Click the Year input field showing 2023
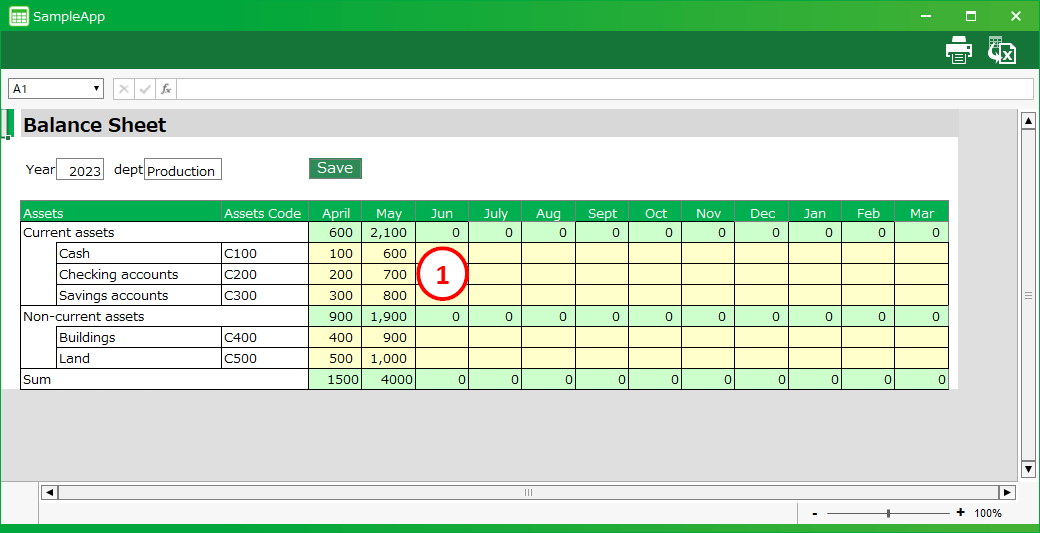Image resolution: width=1040 pixels, height=533 pixels. [x=80, y=170]
